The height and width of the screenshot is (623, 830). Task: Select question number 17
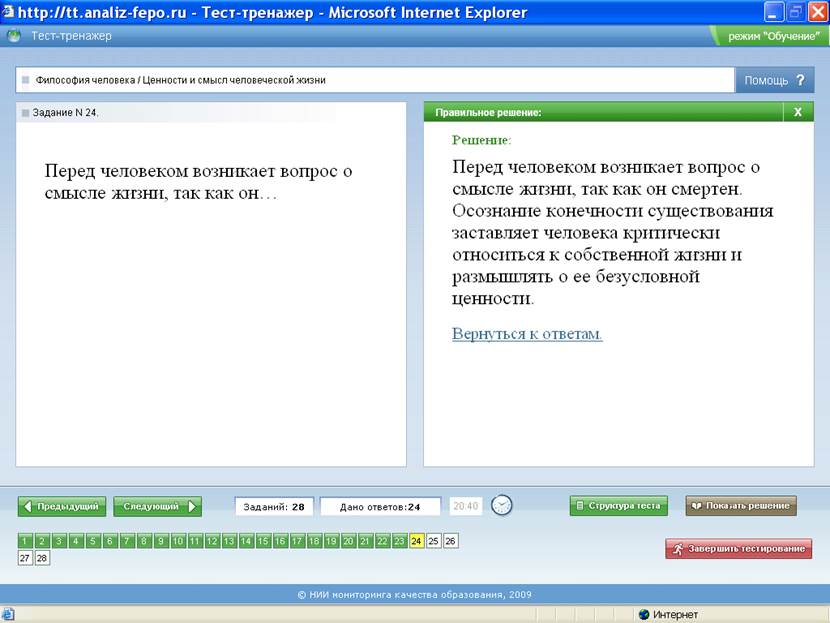297,541
